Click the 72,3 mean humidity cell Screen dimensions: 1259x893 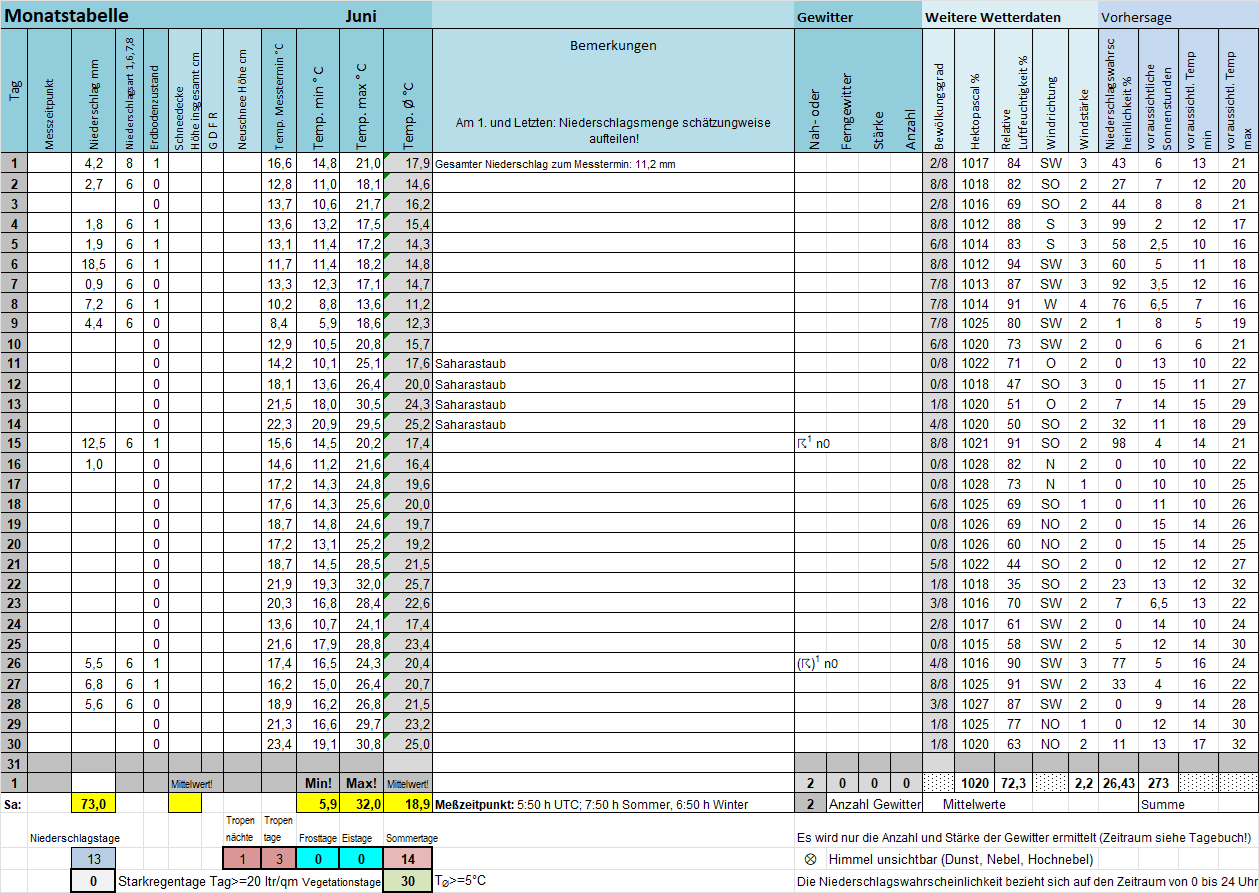(1014, 783)
